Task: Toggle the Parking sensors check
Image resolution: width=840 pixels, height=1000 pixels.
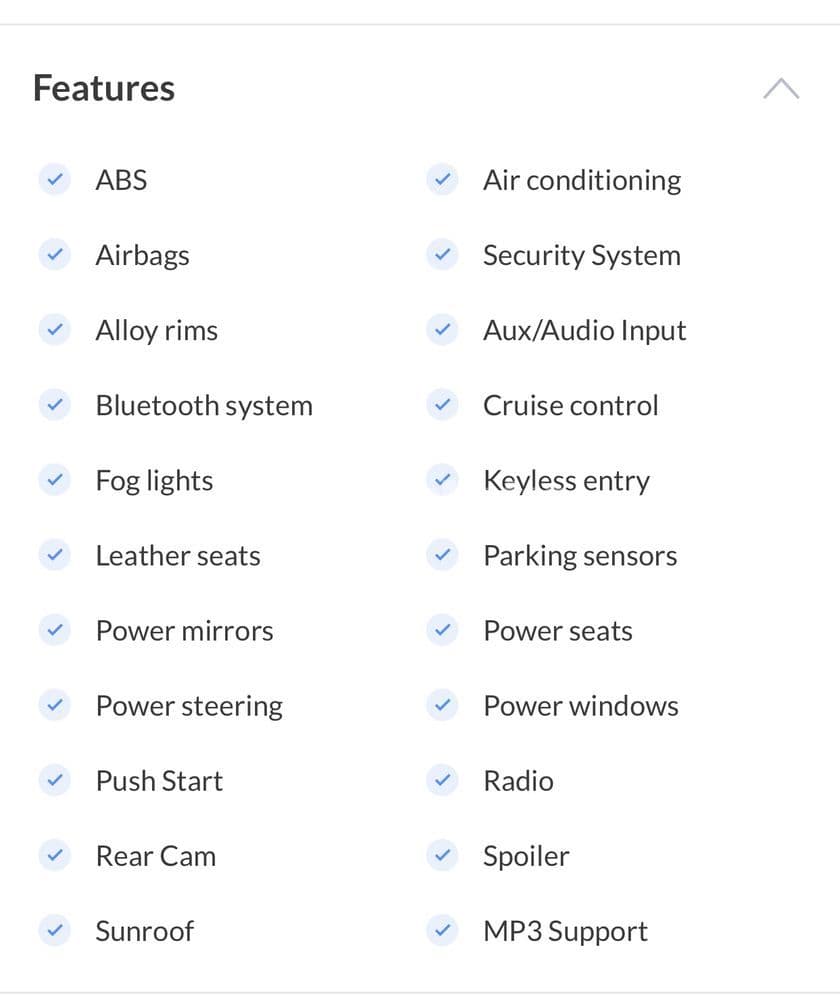Action: 442,555
